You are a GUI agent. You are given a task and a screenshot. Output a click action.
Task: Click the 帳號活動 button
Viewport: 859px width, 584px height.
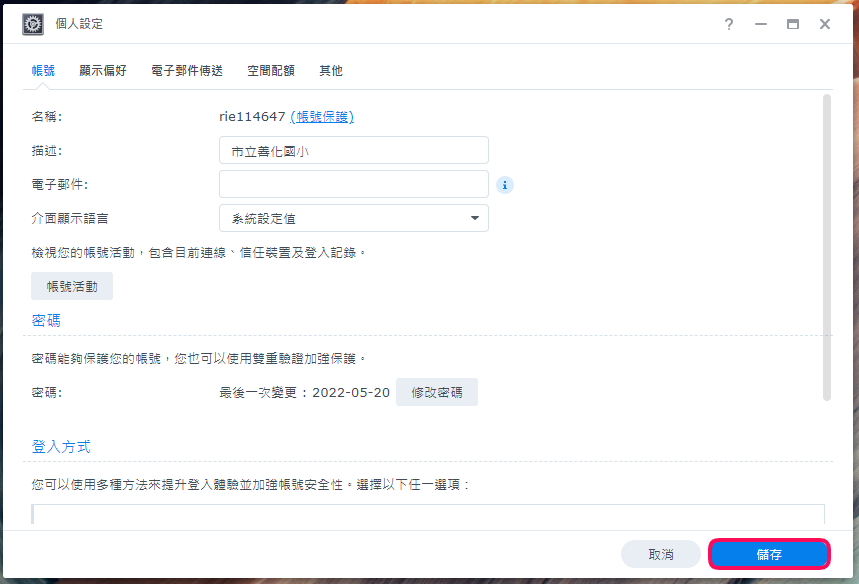(72, 286)
